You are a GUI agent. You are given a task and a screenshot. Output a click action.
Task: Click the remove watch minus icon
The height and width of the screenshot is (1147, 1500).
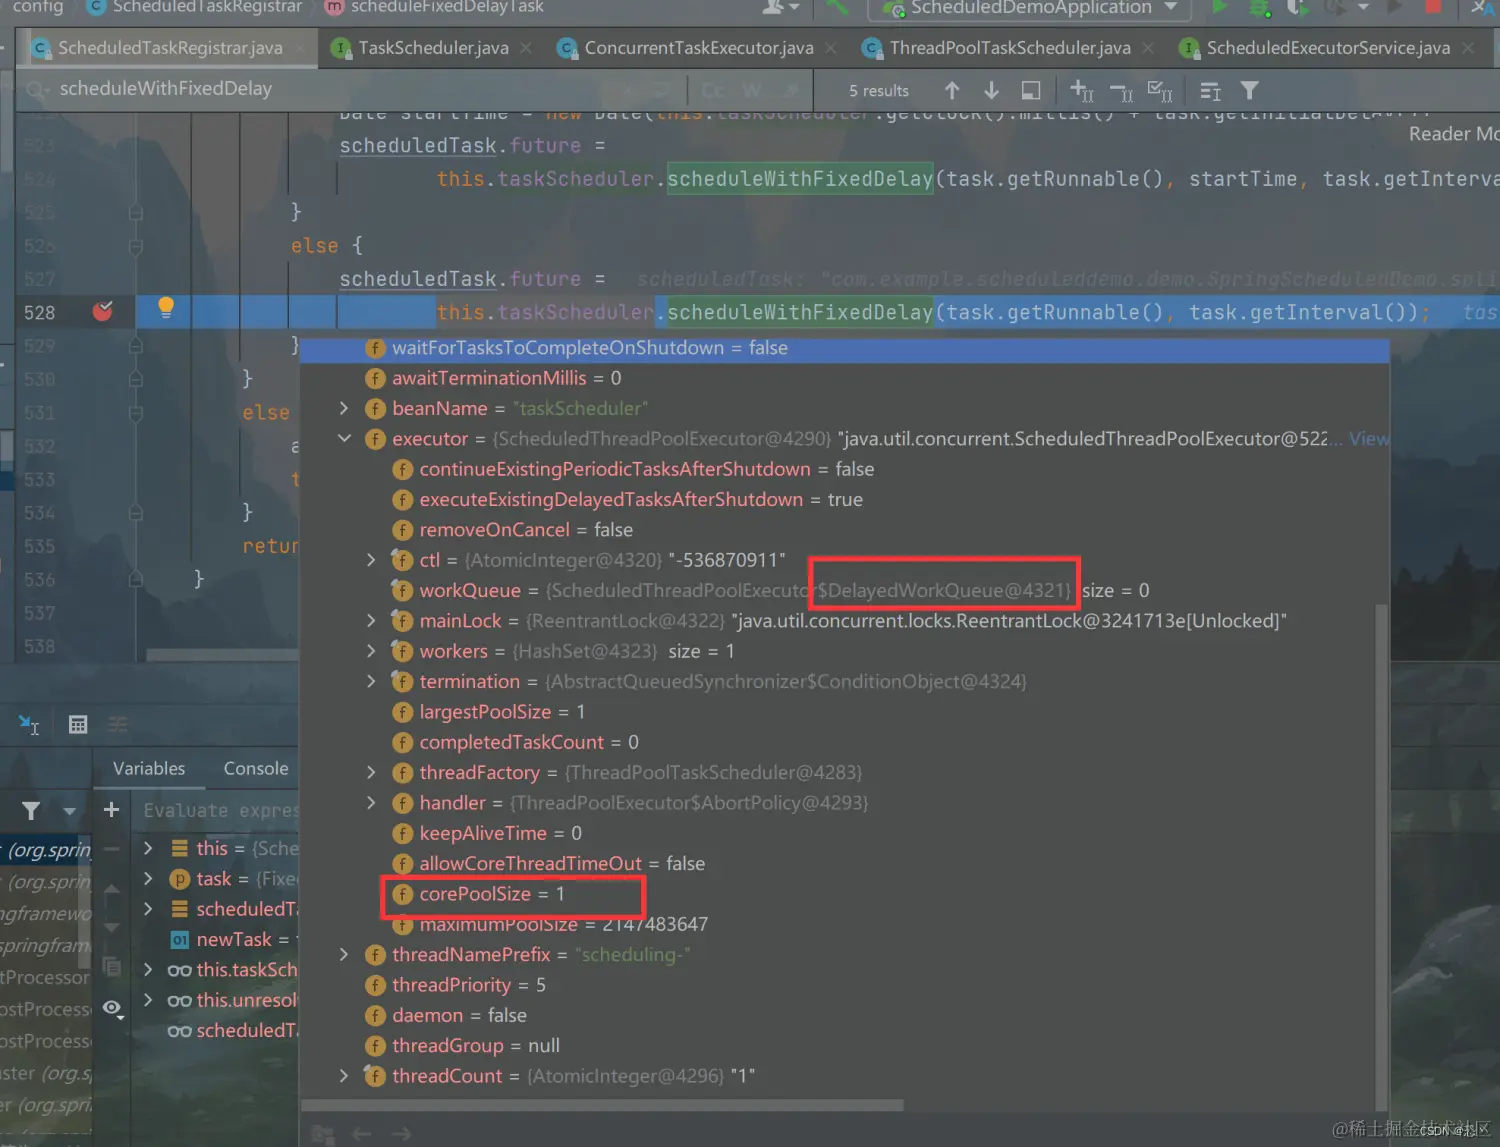click(111, 849)
